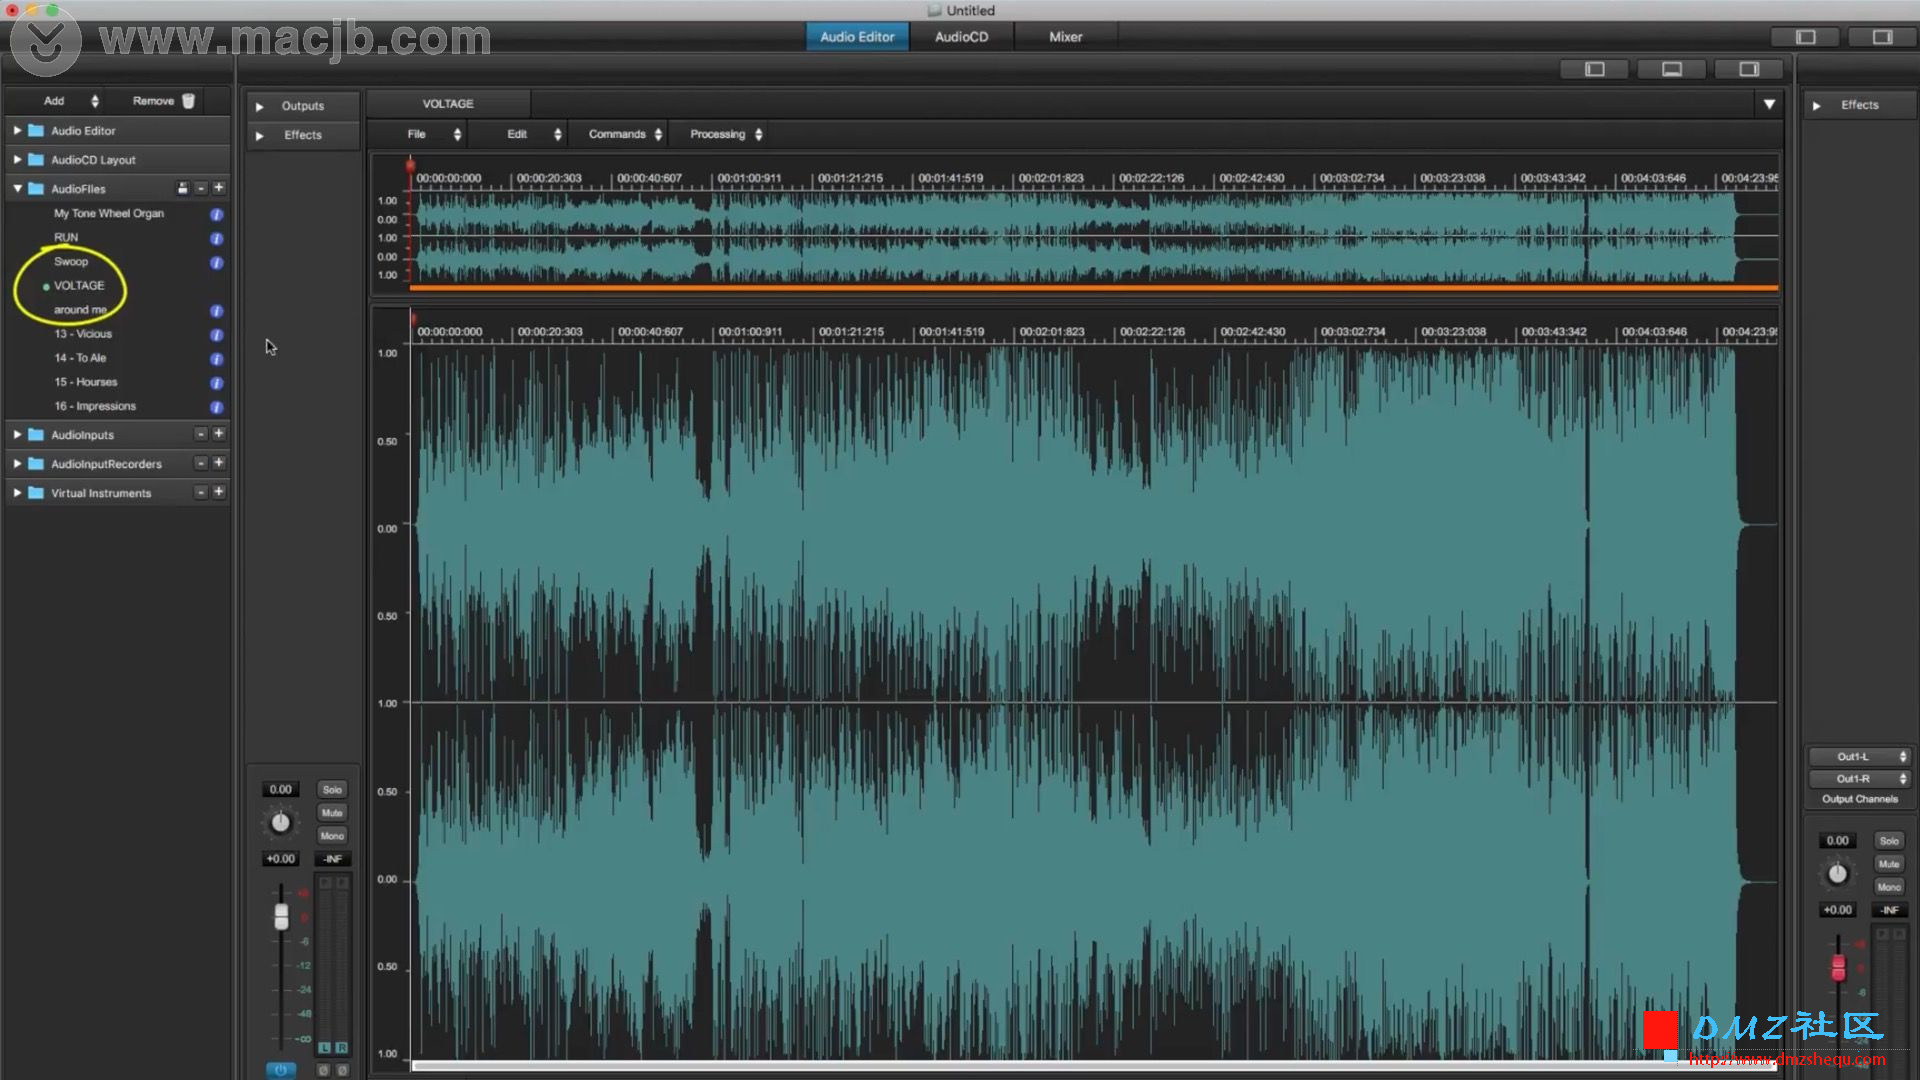Click the red output volume fader handle
This screenshot has width=1920, height=1080.
click(x=1838, y=967)
